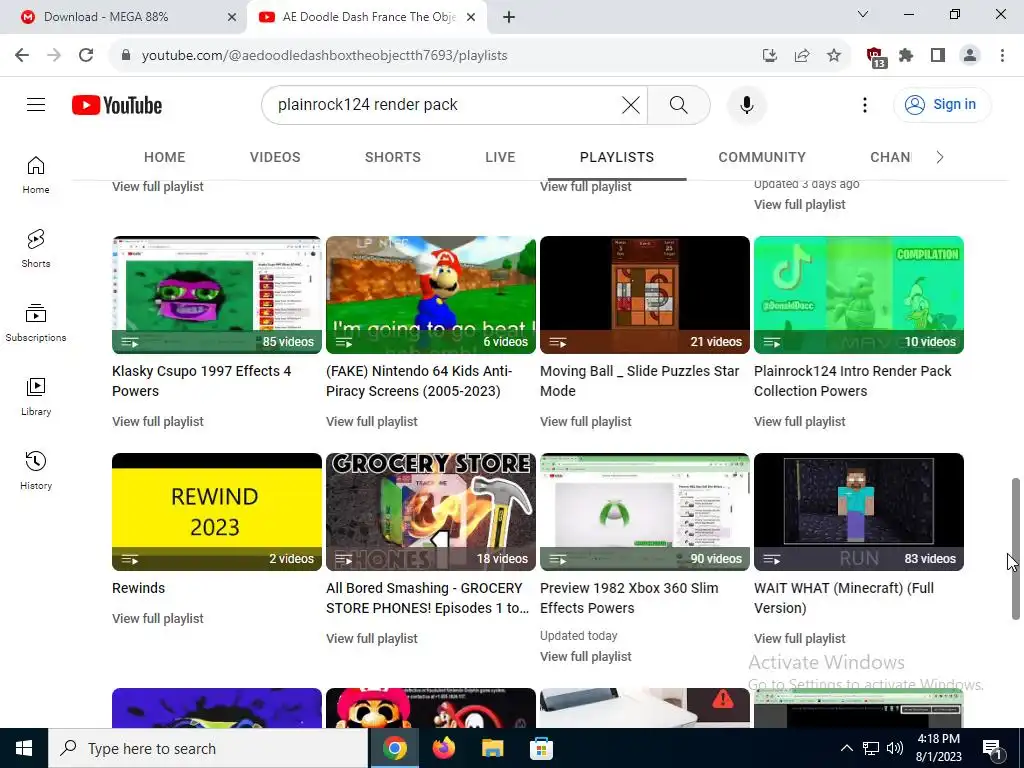View full playlist for Klasky Csupo 1997 Effects
The image size is (1024, 768).
(x=157, y=421)
